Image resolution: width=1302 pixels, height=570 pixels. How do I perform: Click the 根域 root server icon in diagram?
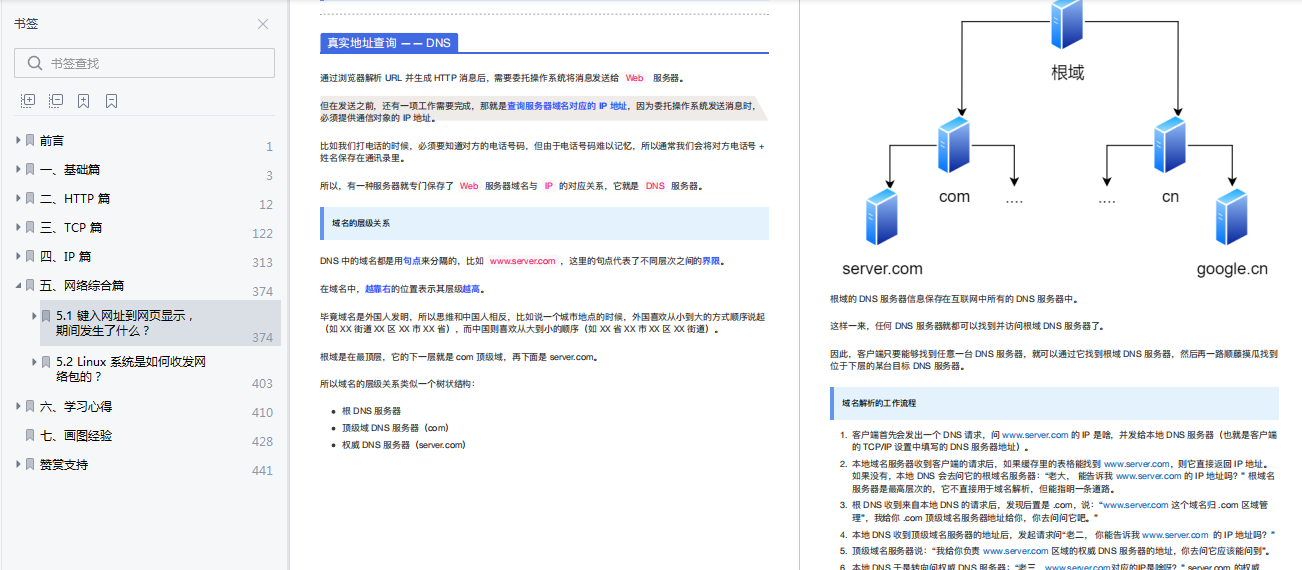click(1068, 24)
